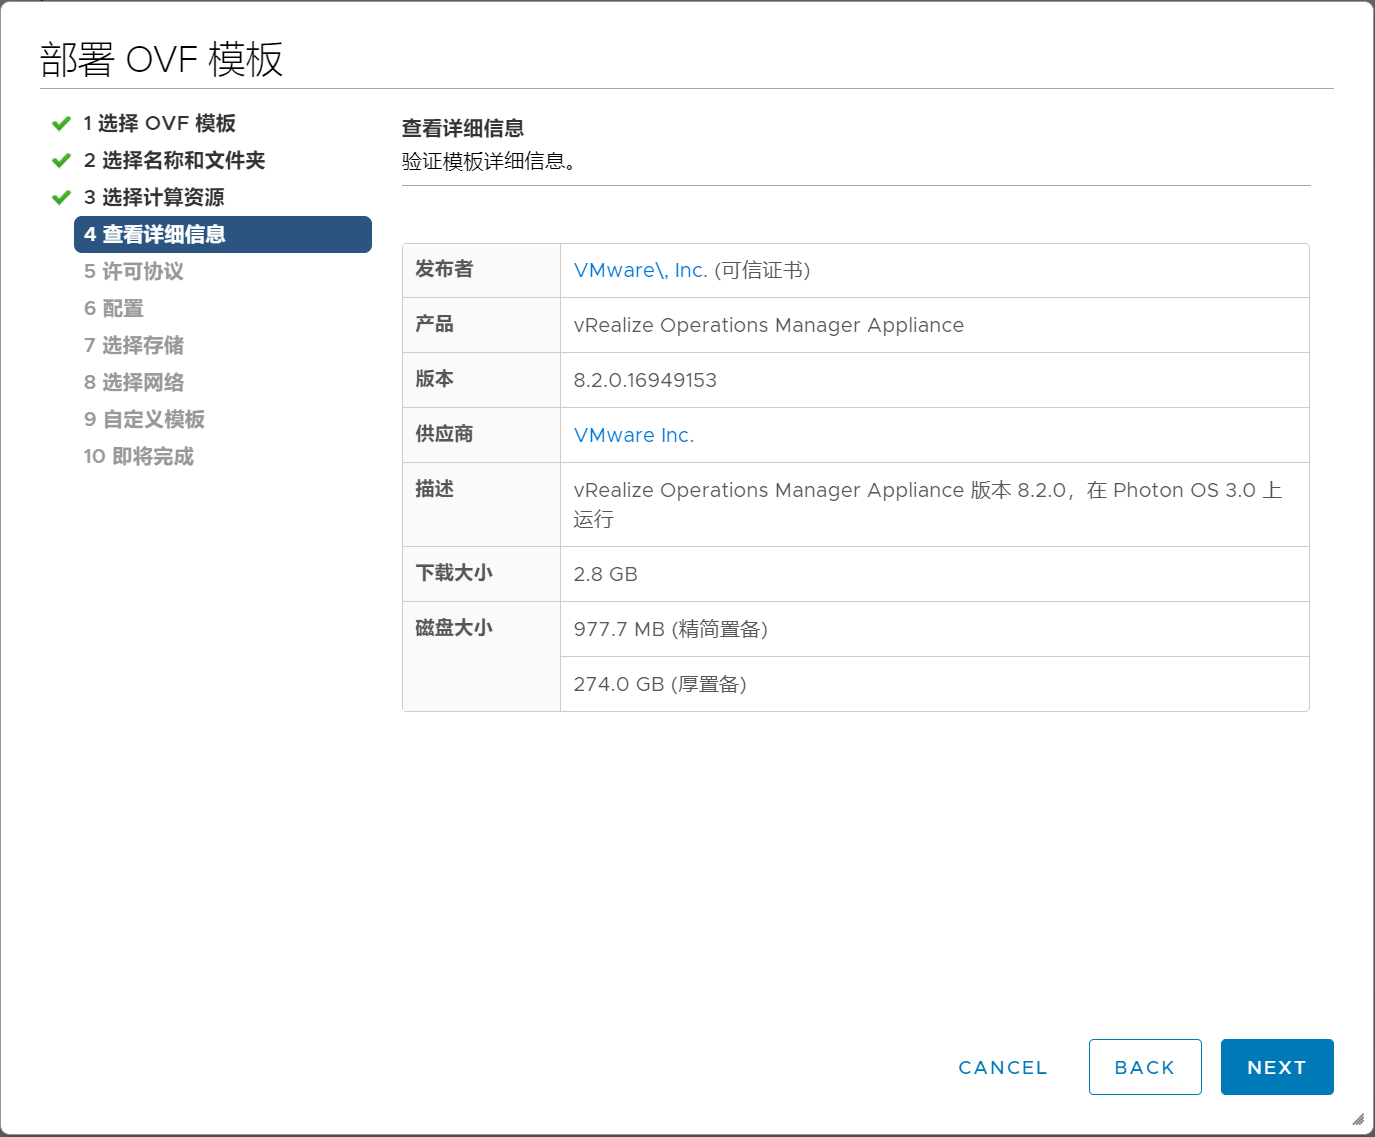Select step 9 自定义模板 in wizard
This screenshot has width=1375, height=1137.
(x=144, y=419)
